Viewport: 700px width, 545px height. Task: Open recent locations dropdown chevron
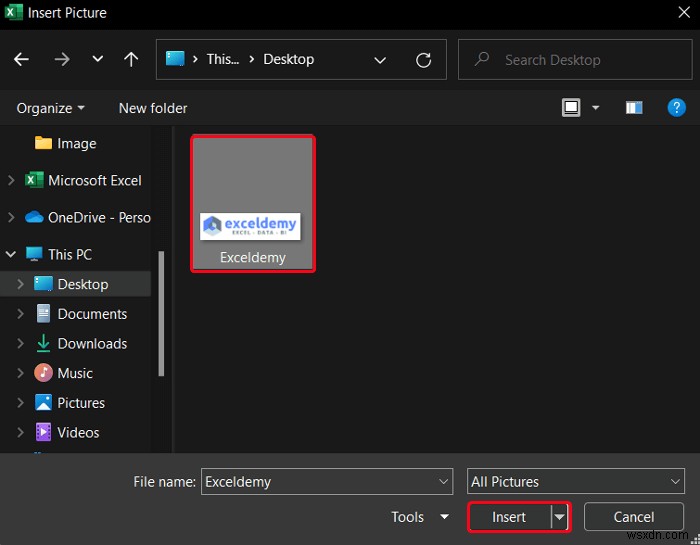coord(97,59)
